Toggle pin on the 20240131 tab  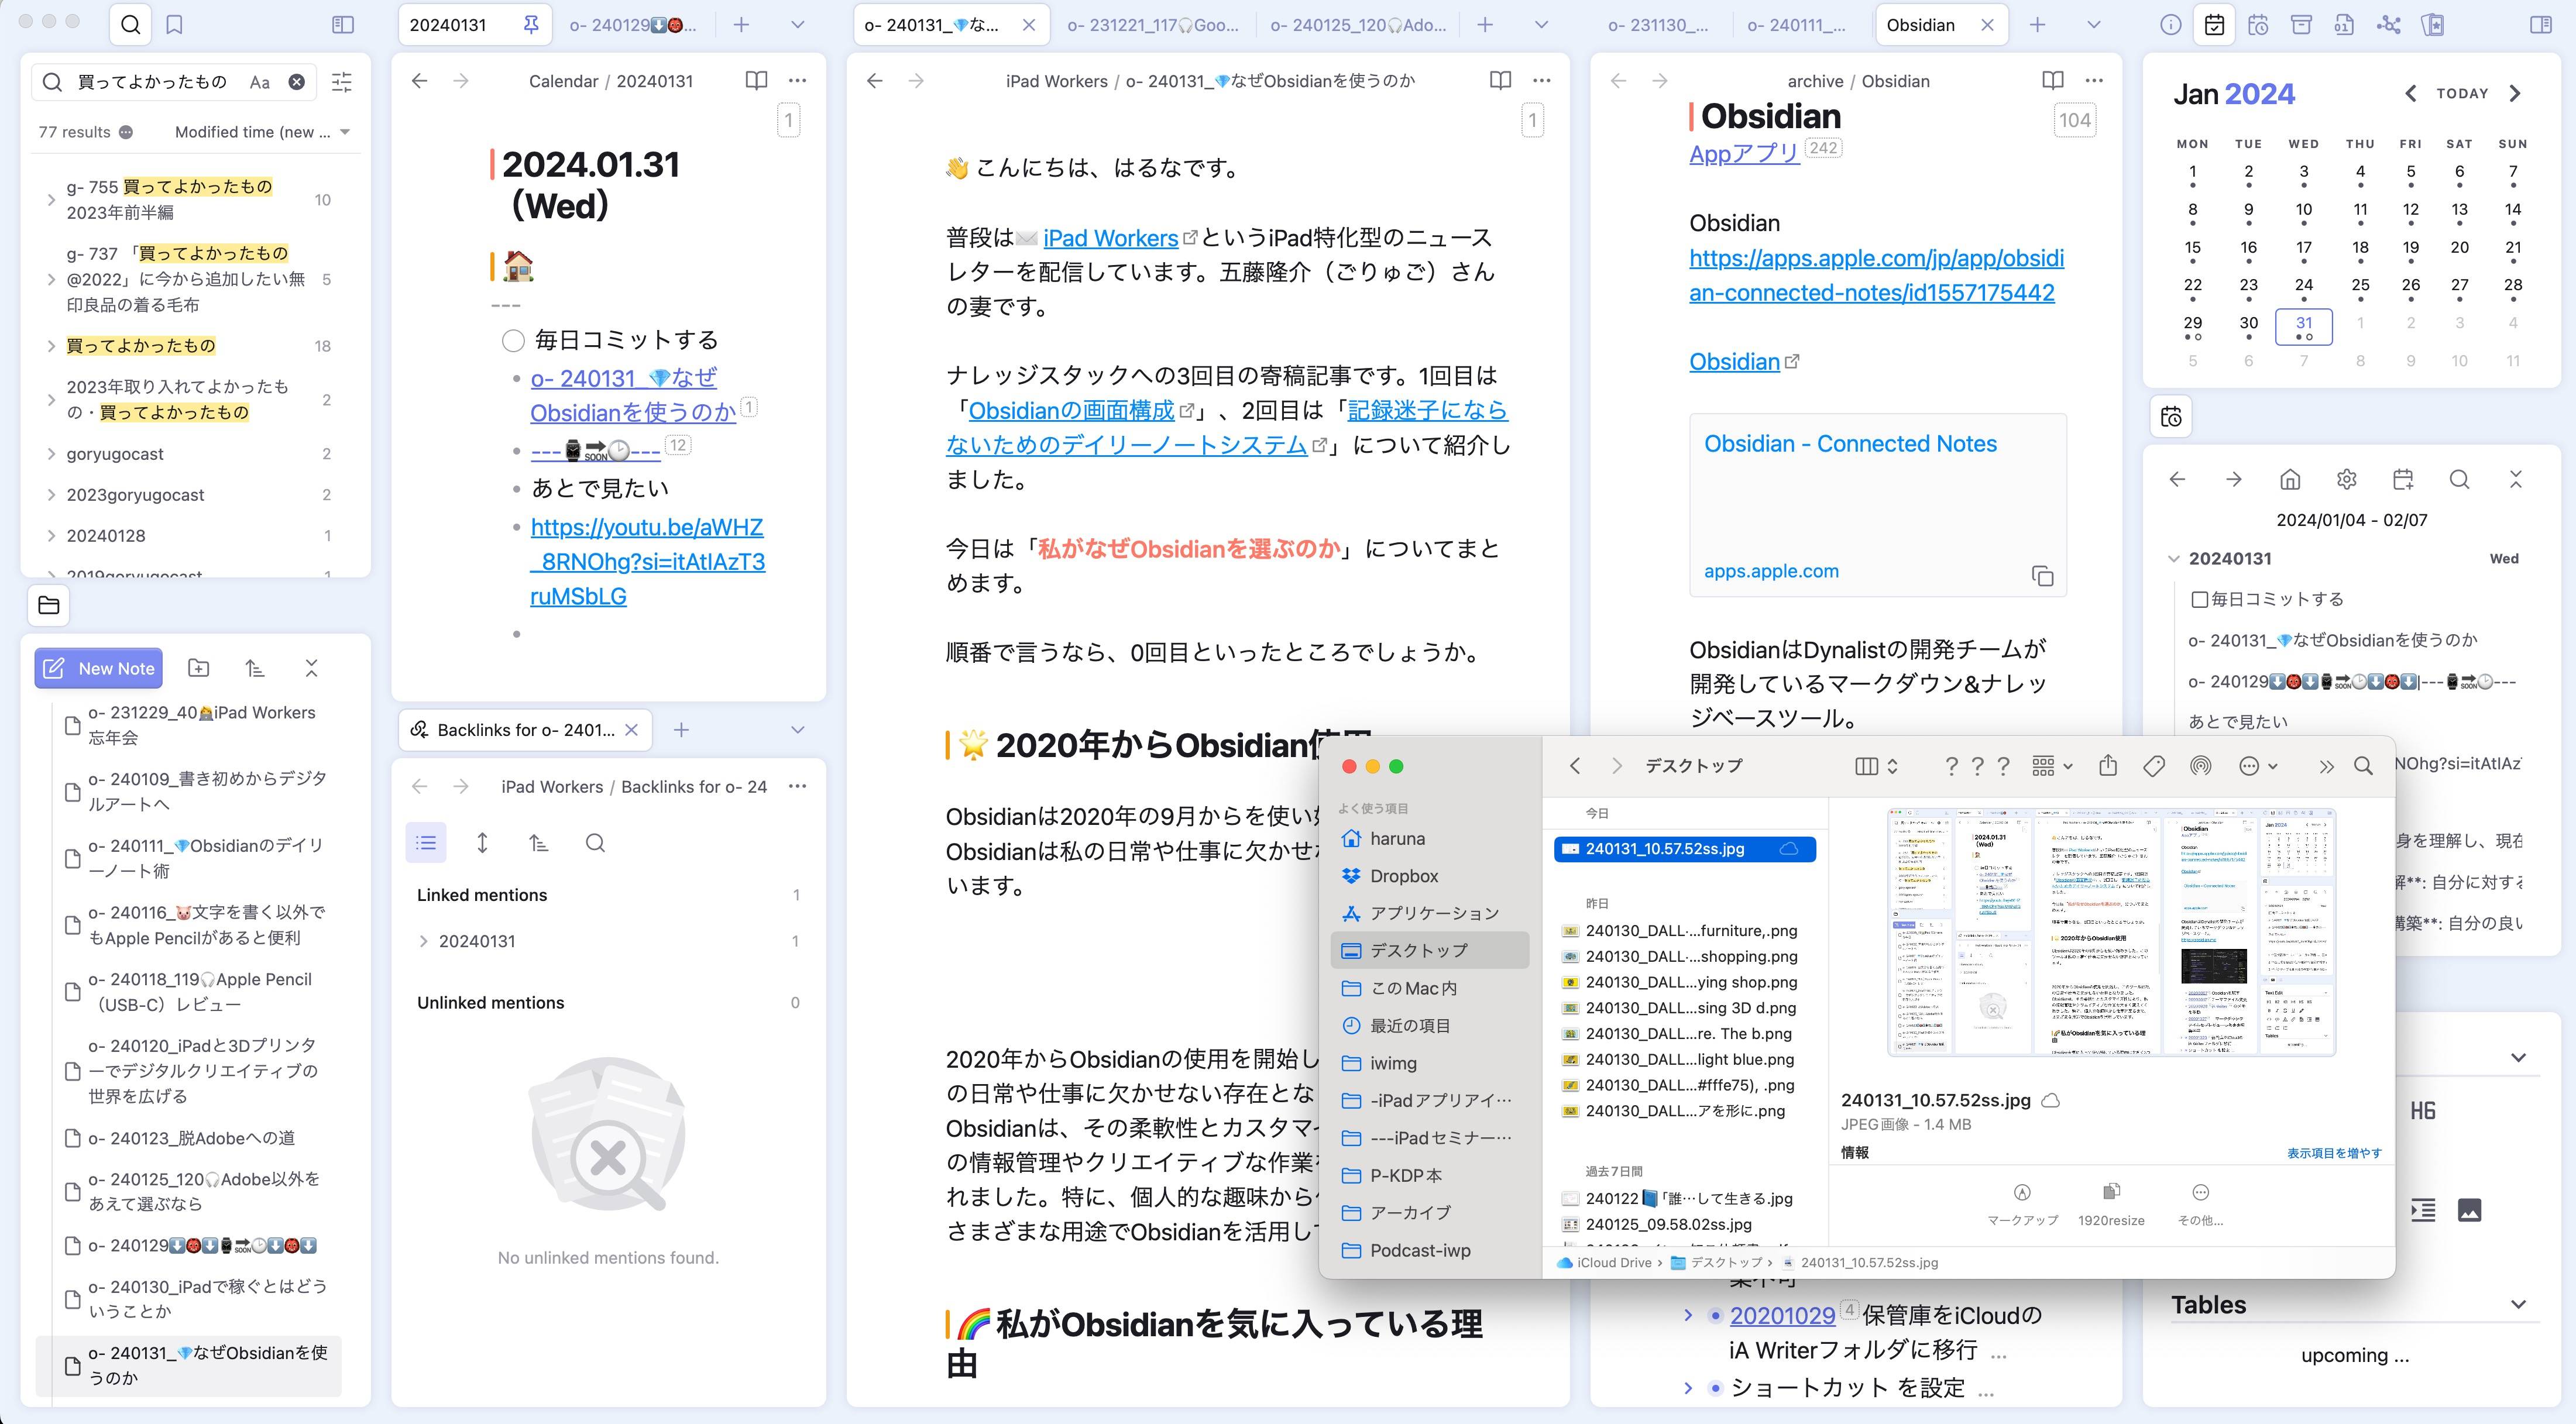coord(531,25)
